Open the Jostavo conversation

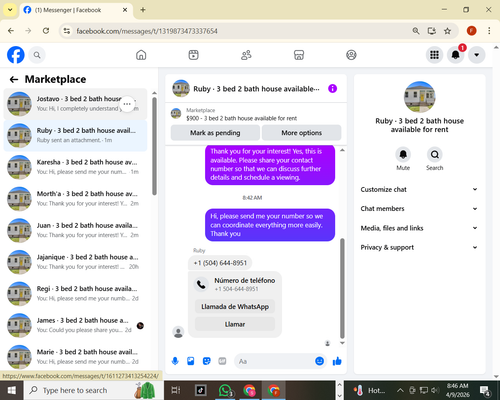click(x=75, y=104)
